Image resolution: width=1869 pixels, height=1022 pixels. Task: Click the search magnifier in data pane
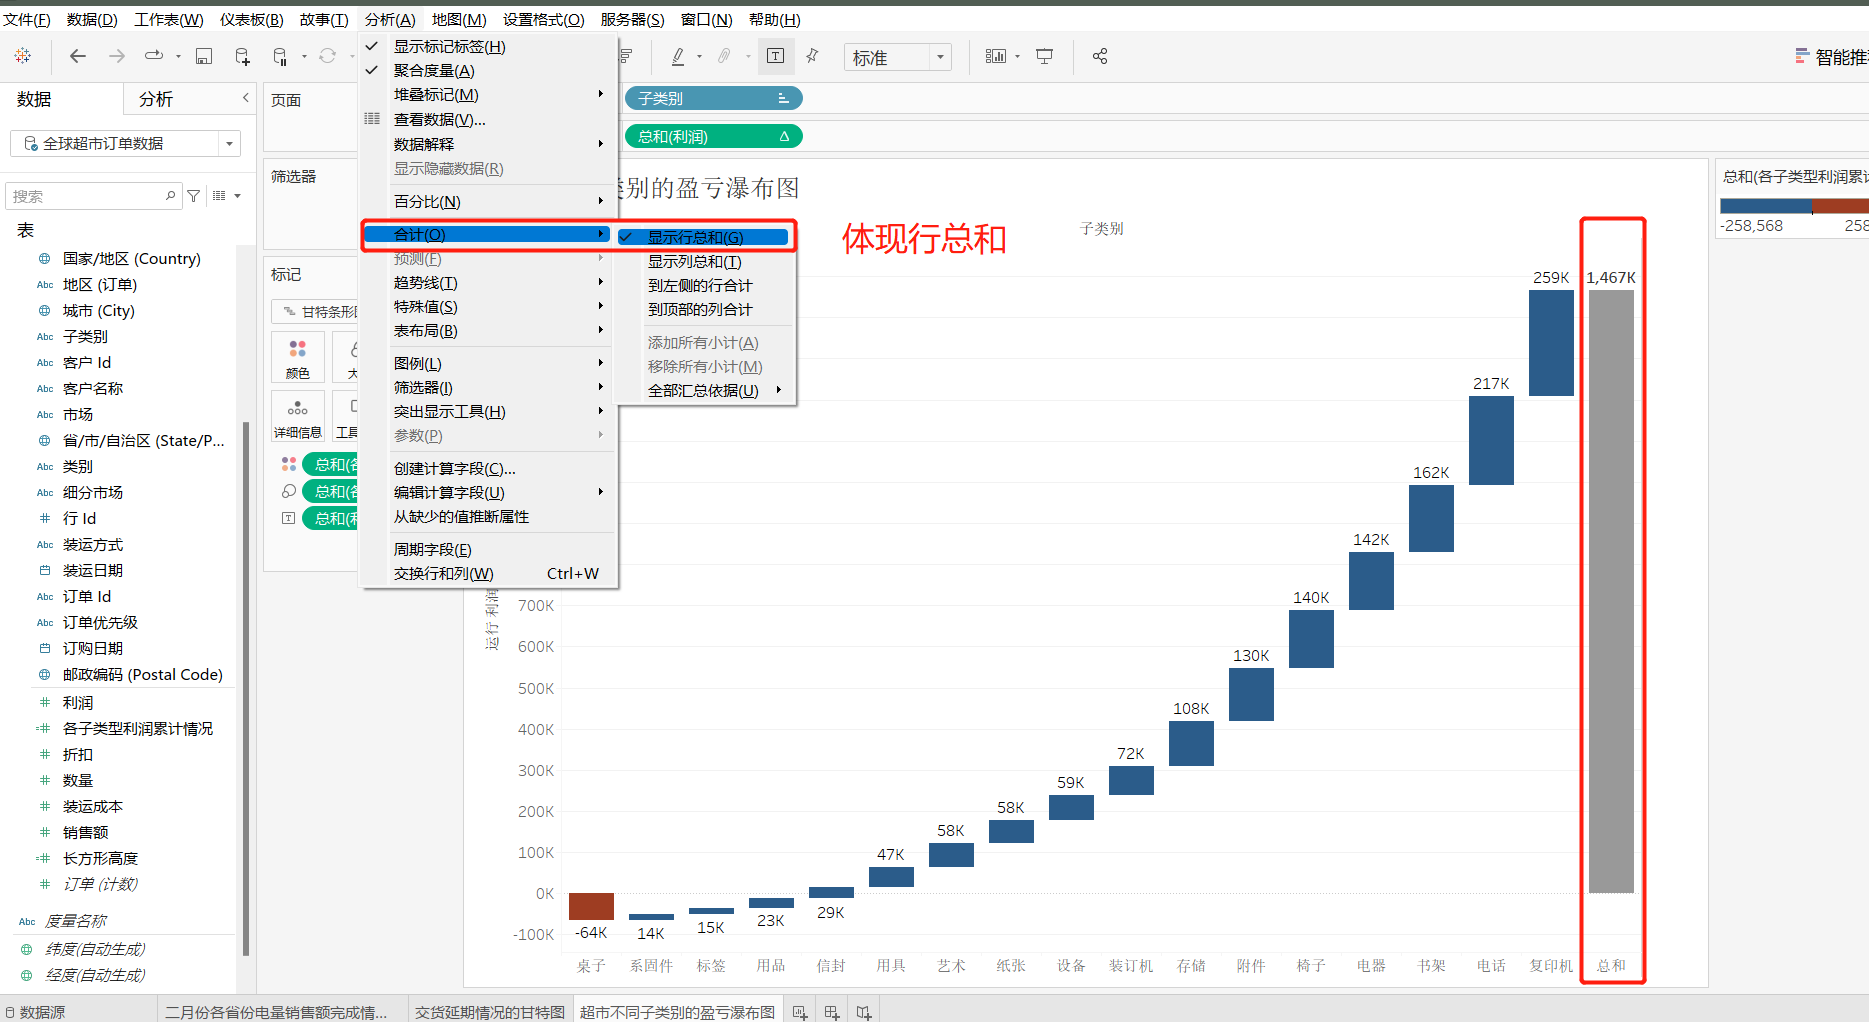pos(171,196)
